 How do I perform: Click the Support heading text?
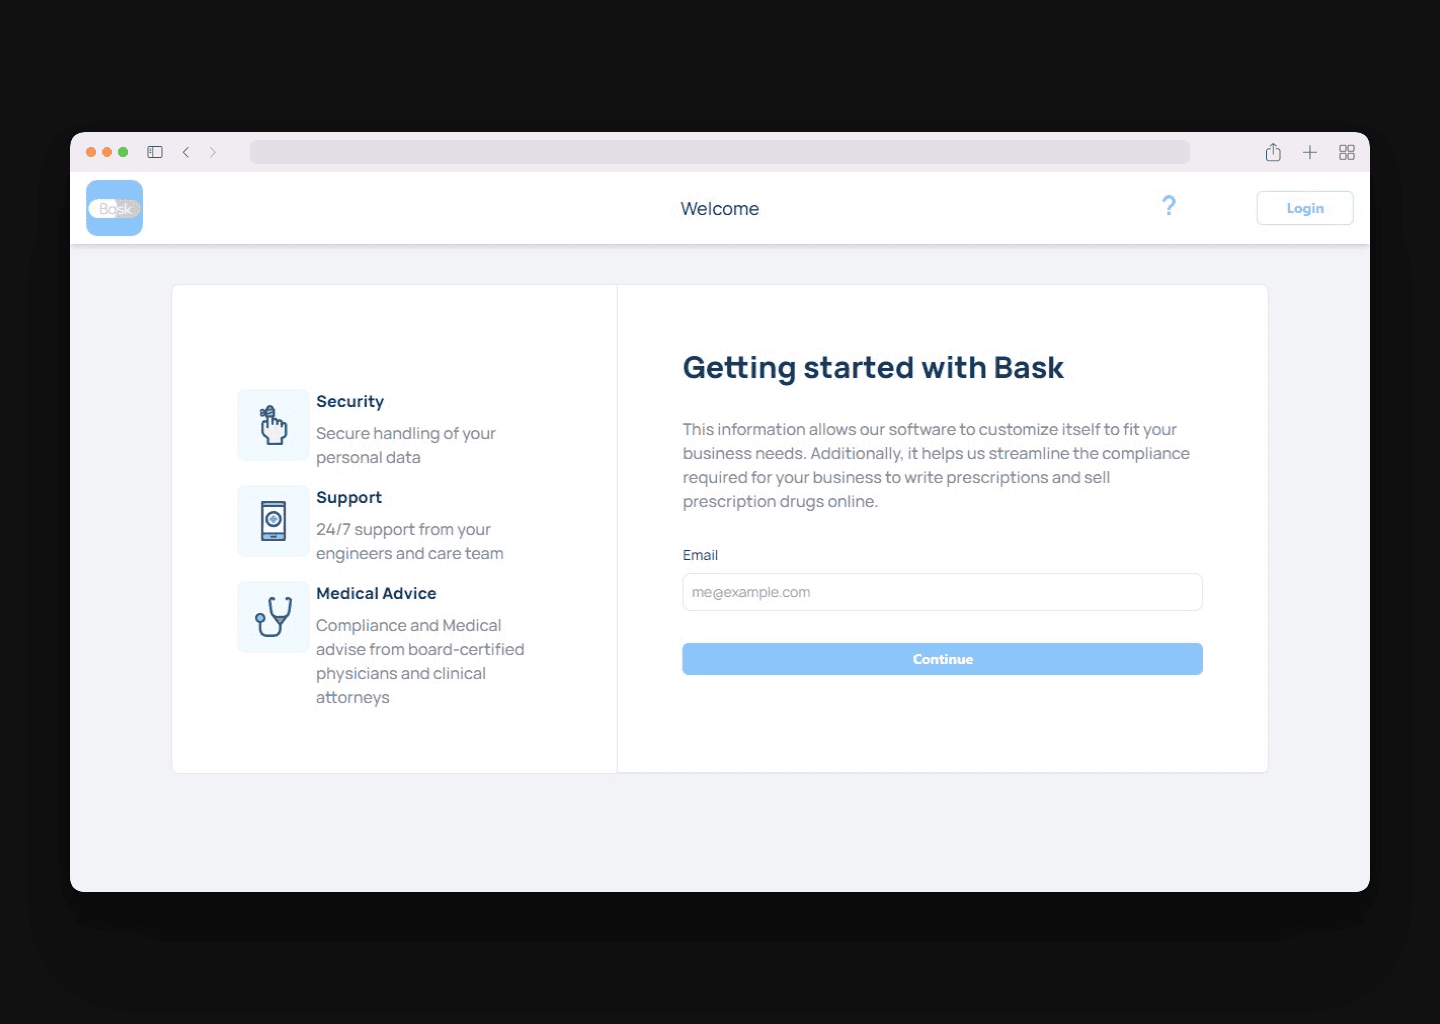pos(349,497)
